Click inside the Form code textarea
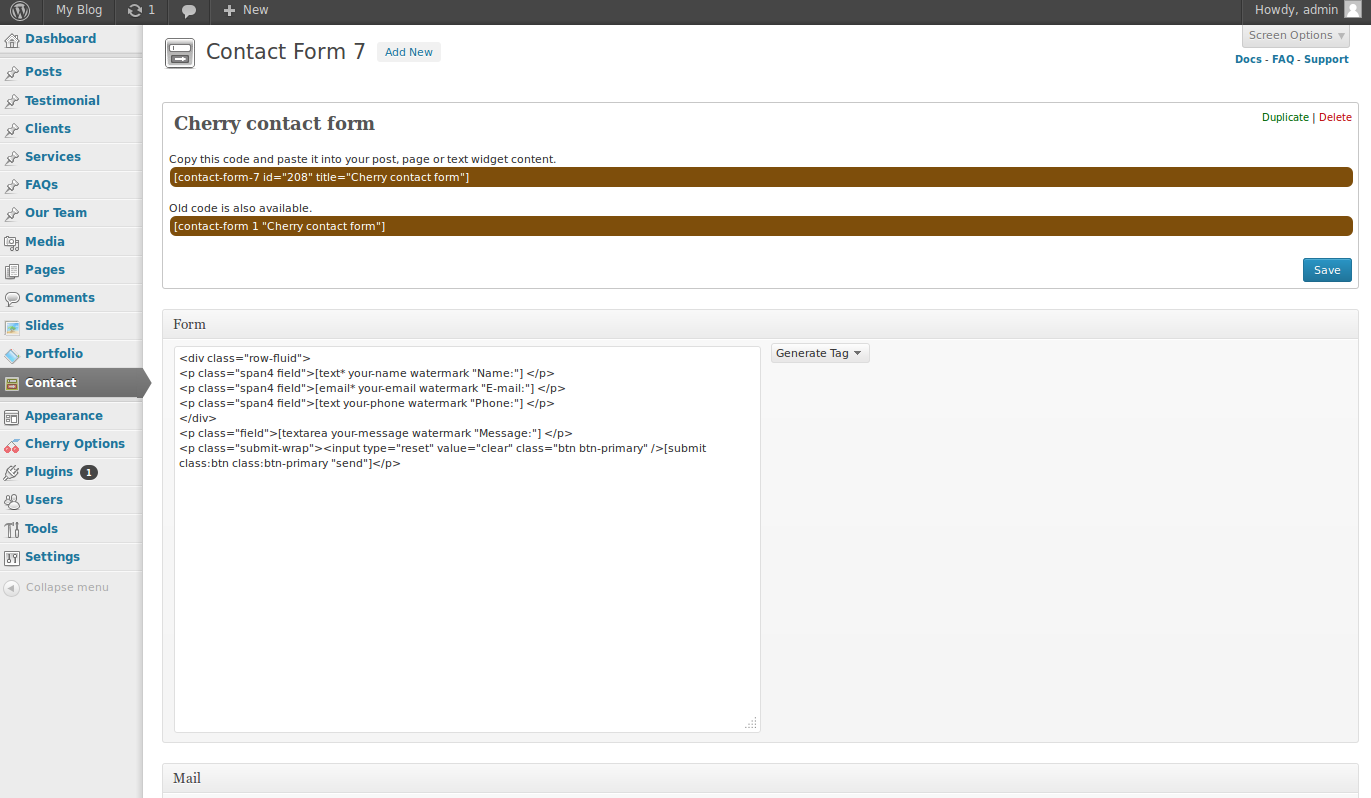1371x798 pixels. (467, 539)
